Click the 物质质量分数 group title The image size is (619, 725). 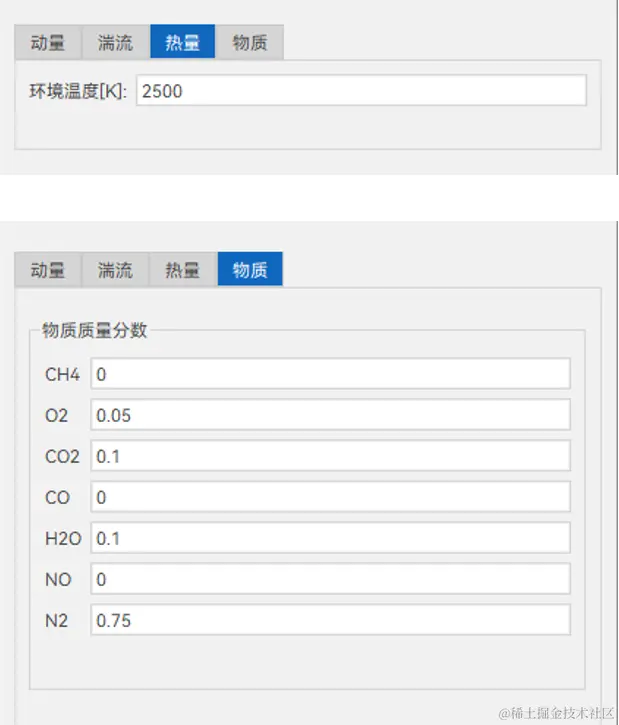[x=95, y=330]
